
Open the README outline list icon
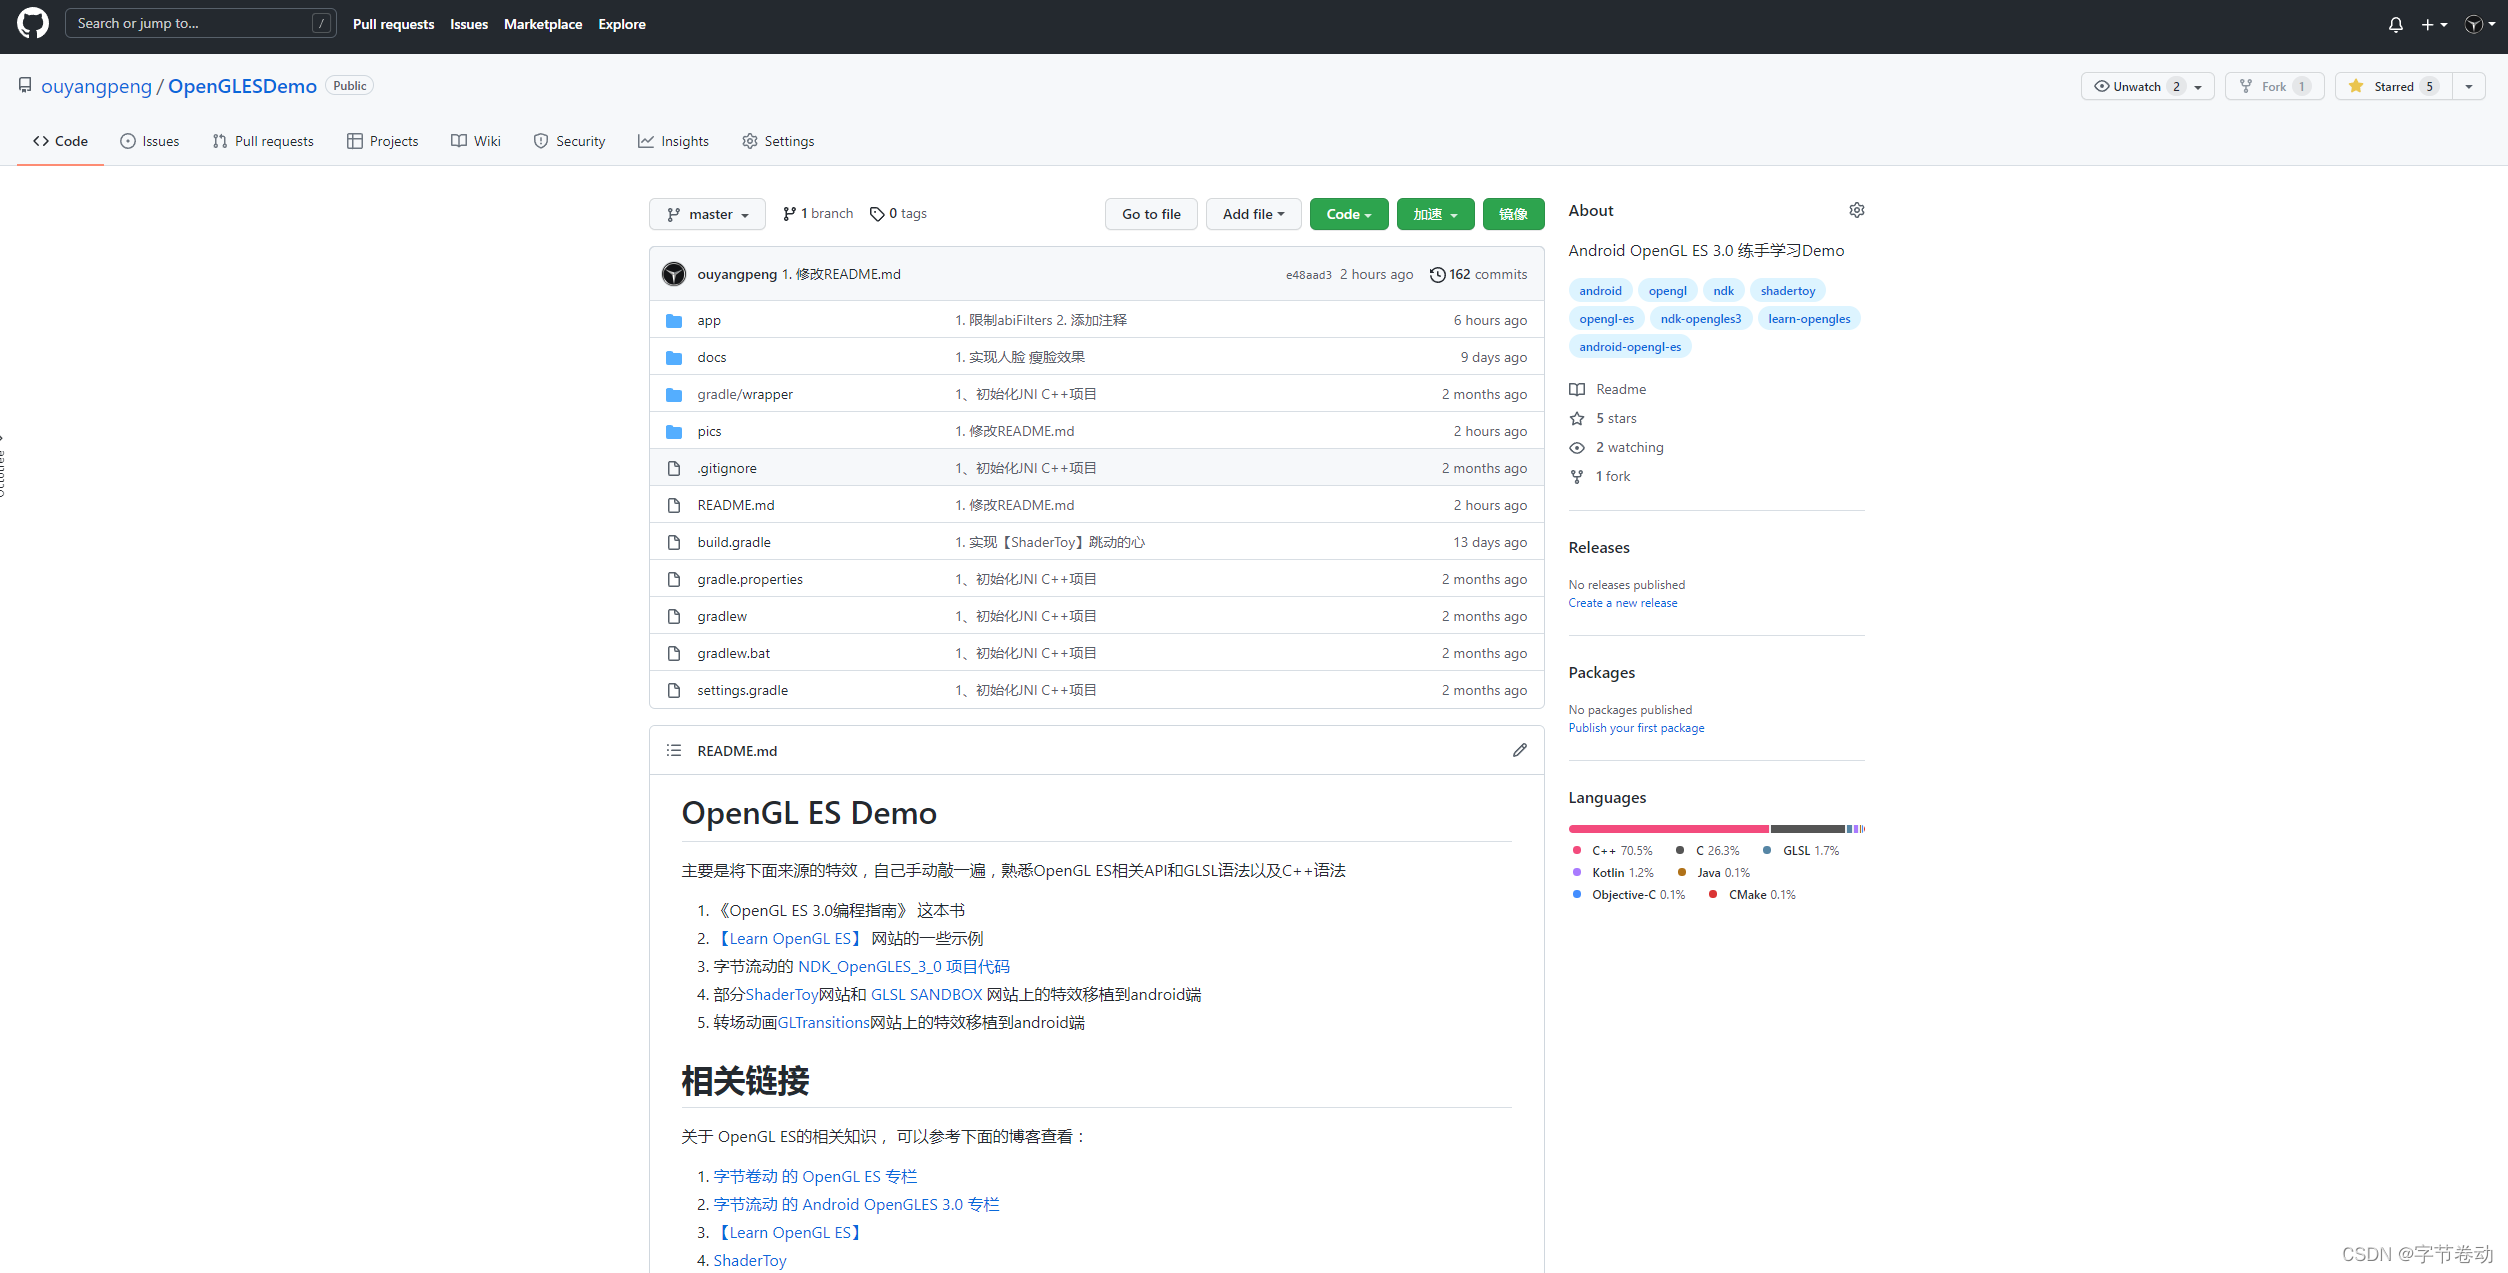pos(674,750)
